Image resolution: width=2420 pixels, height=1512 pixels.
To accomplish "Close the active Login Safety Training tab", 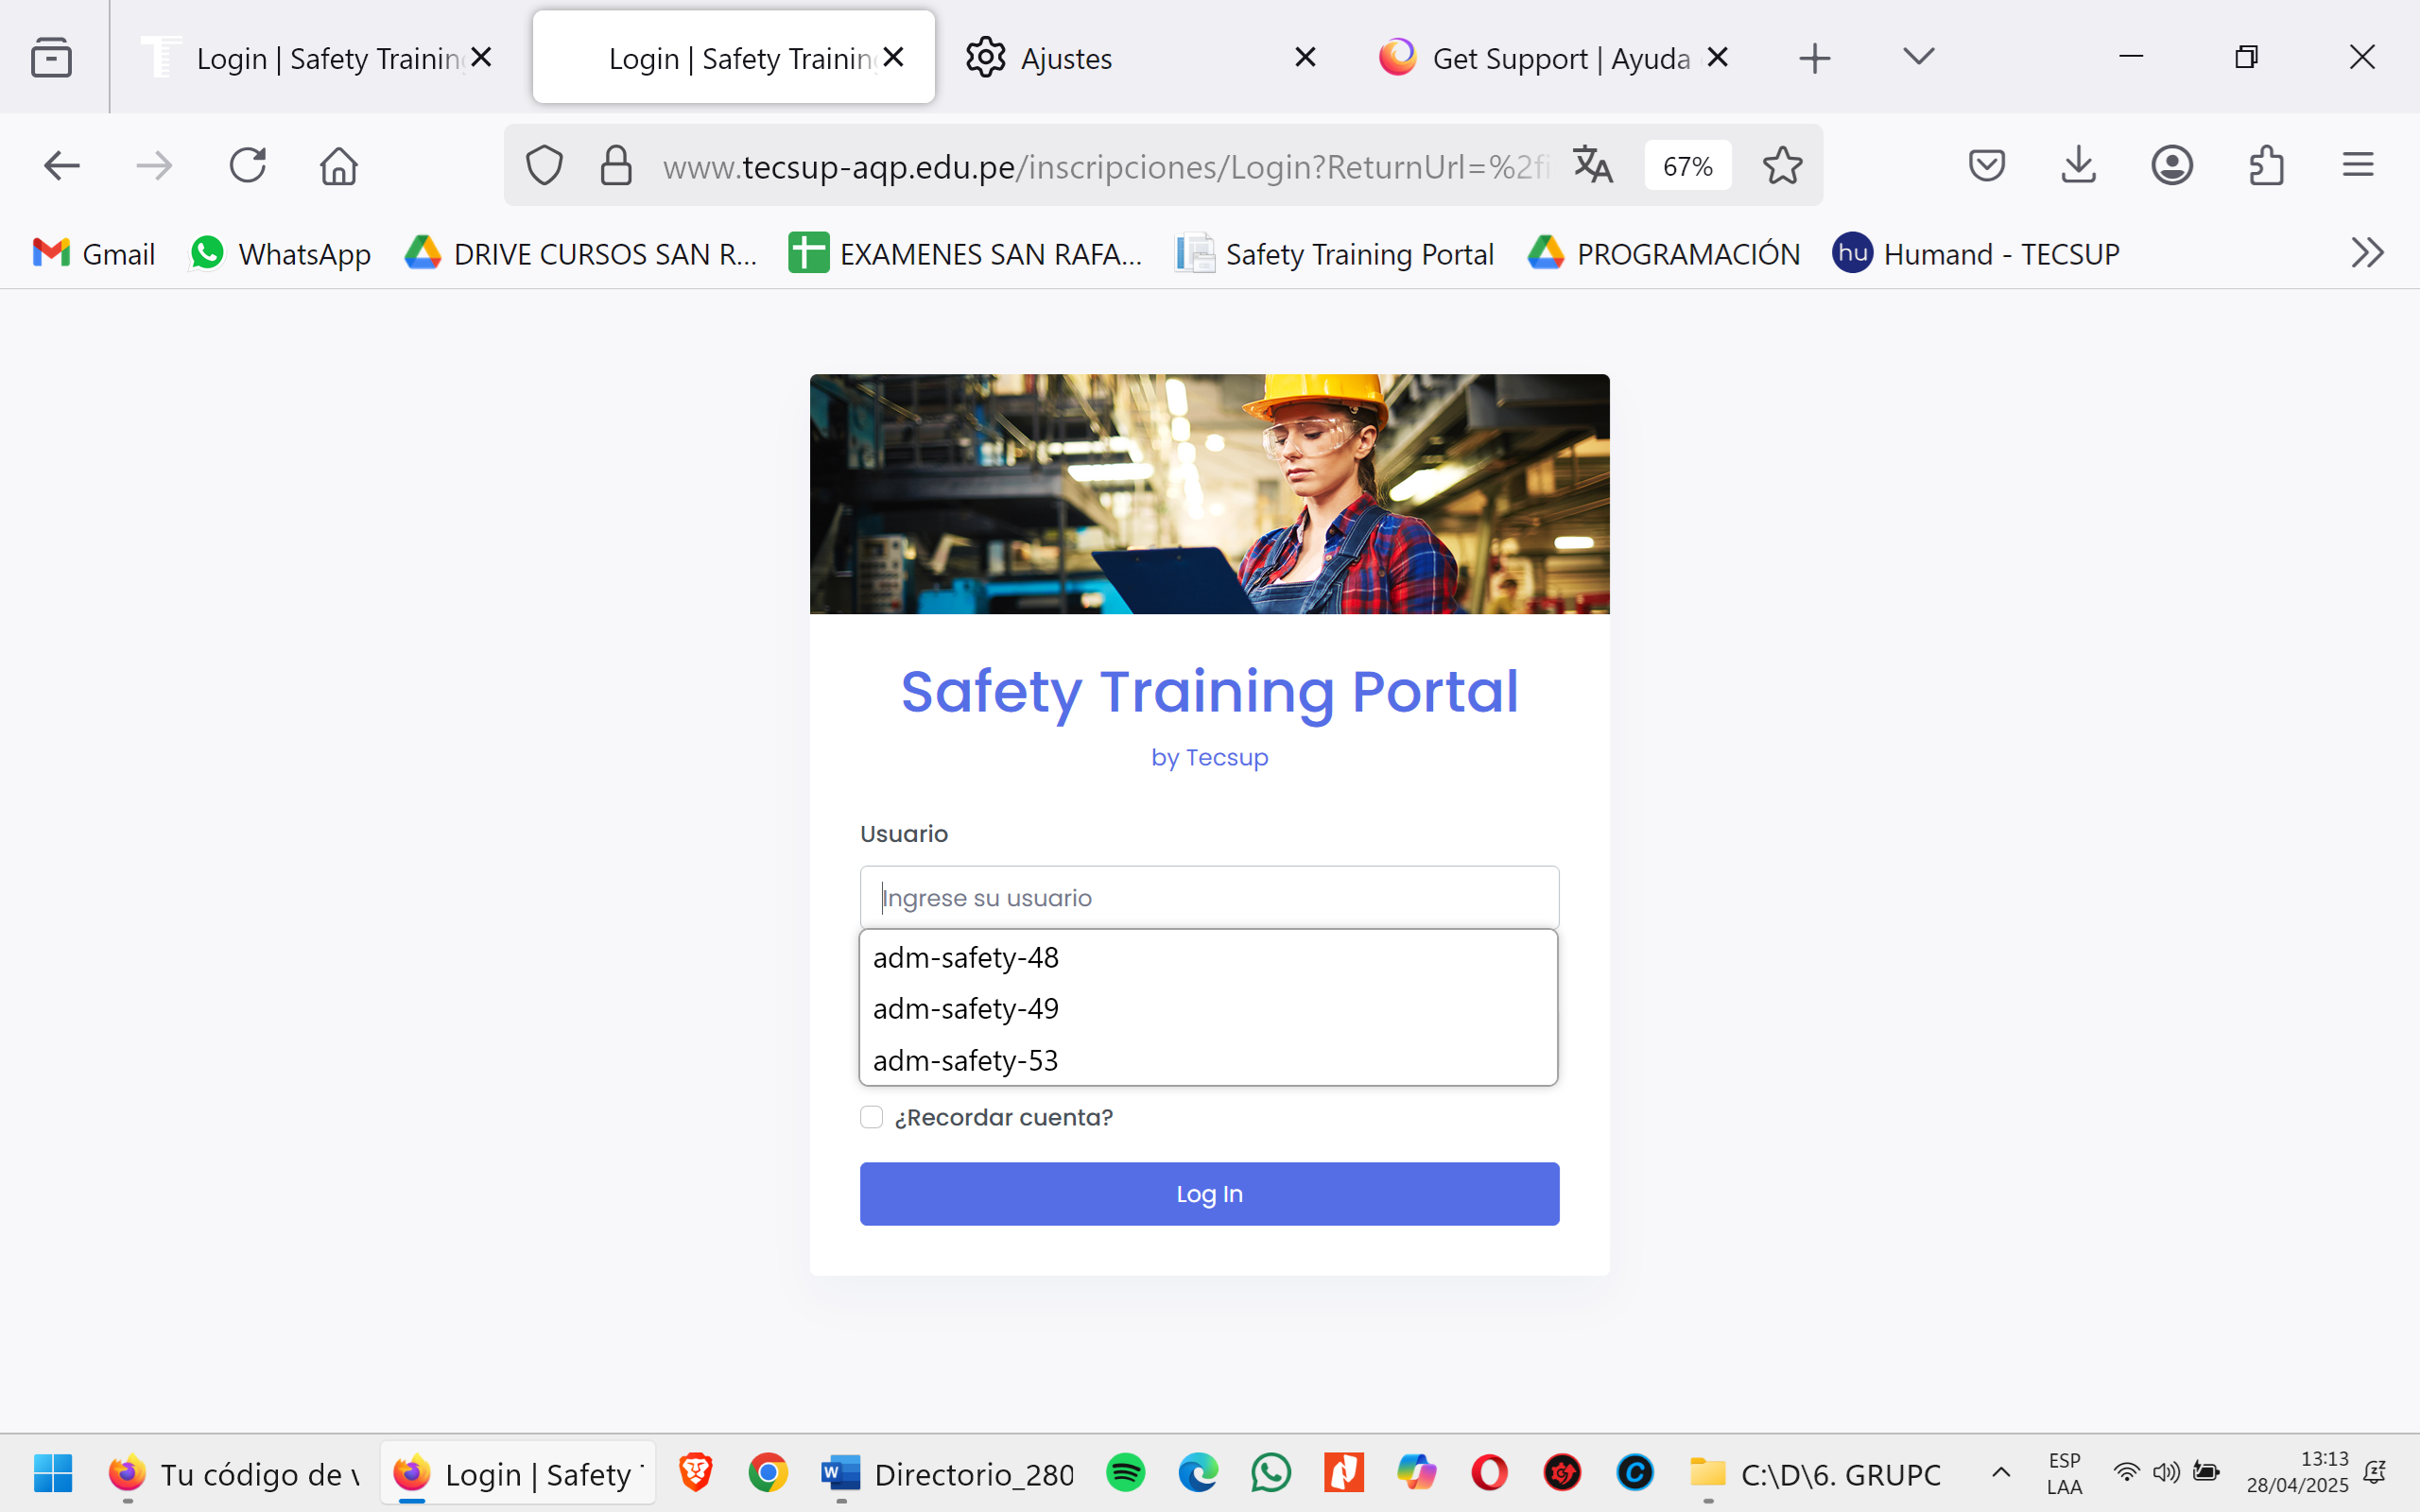I will coord(893,57).
